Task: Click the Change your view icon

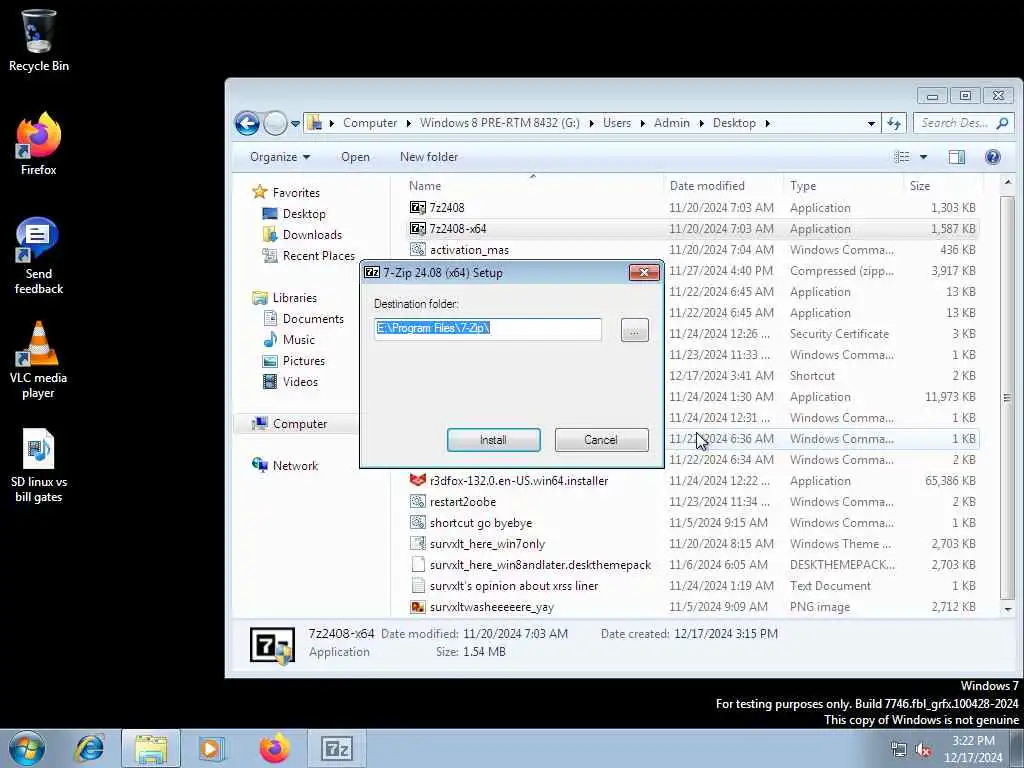Action: click(x=902, y=157)
